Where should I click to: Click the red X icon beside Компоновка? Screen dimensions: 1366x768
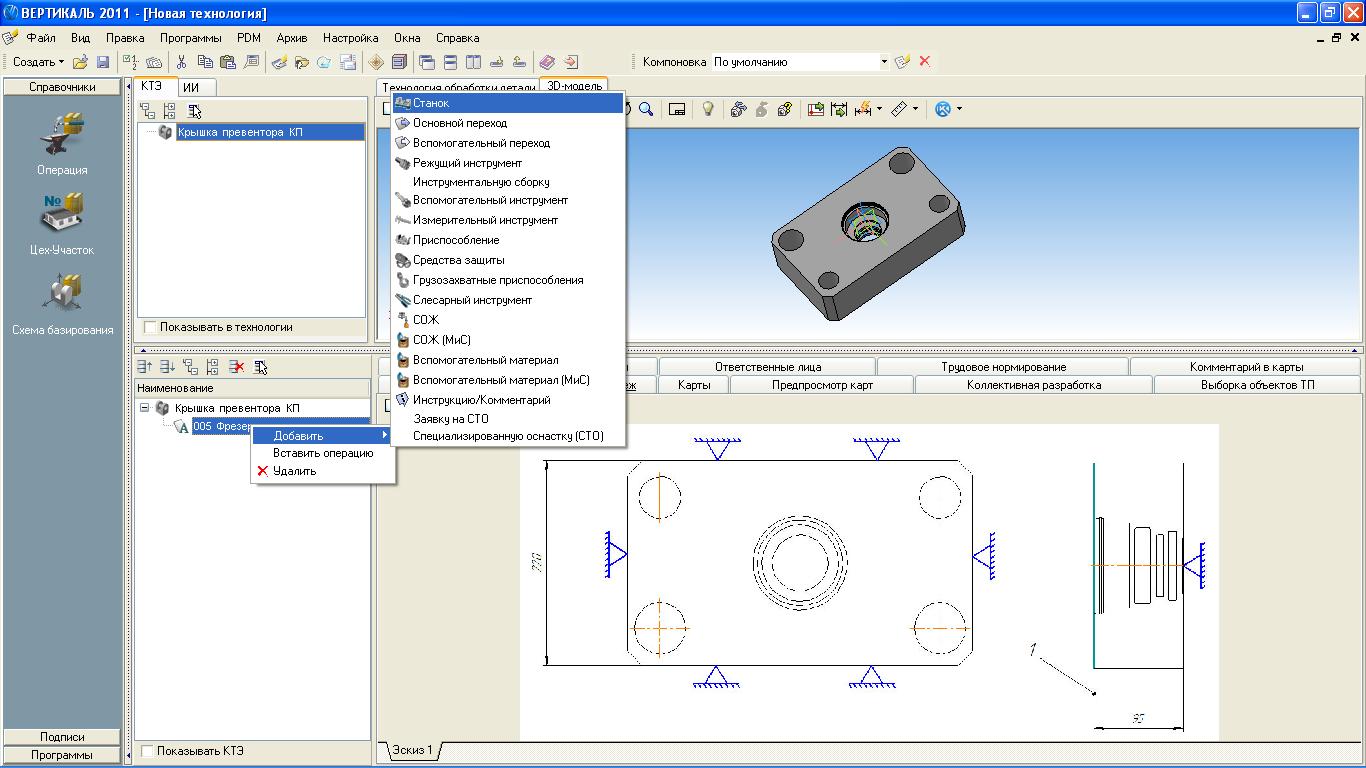coord(925,61)
